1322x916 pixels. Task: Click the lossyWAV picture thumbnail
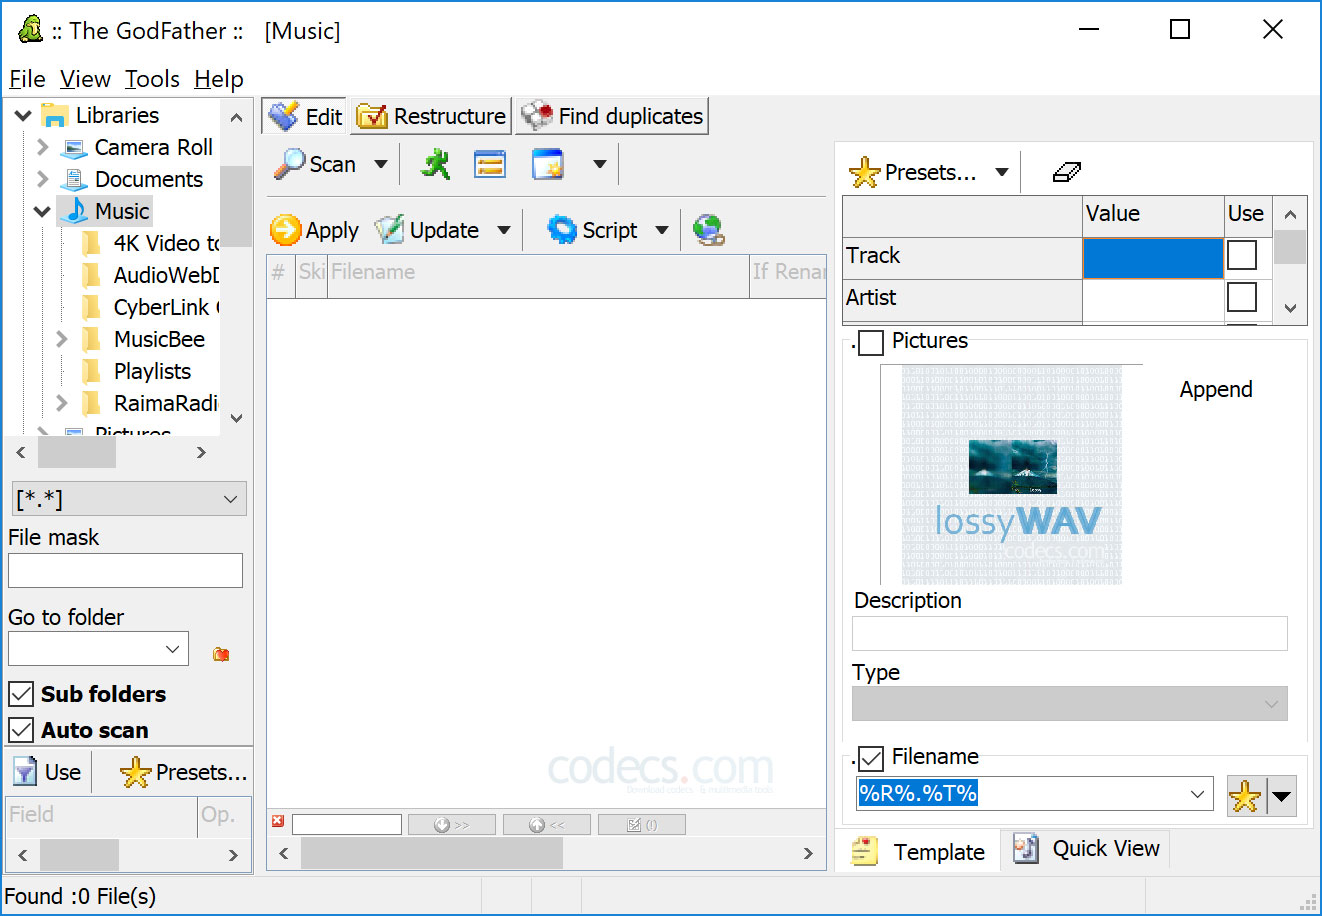click(1012, 475)
